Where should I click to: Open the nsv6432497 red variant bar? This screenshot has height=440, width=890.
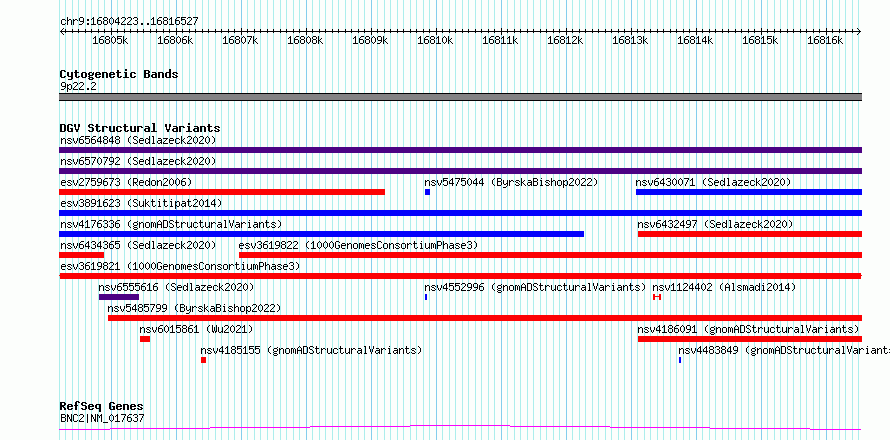point(750,234)
